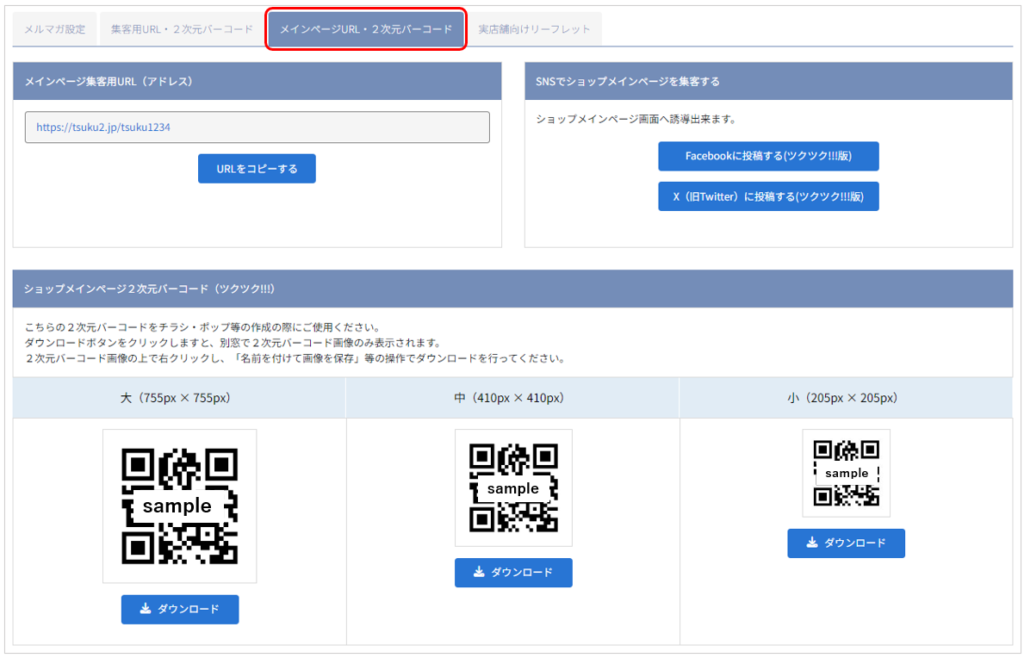Click the medium QR code sample image
The height and width of the screenshot is (658, 1024).
point(513,488)
